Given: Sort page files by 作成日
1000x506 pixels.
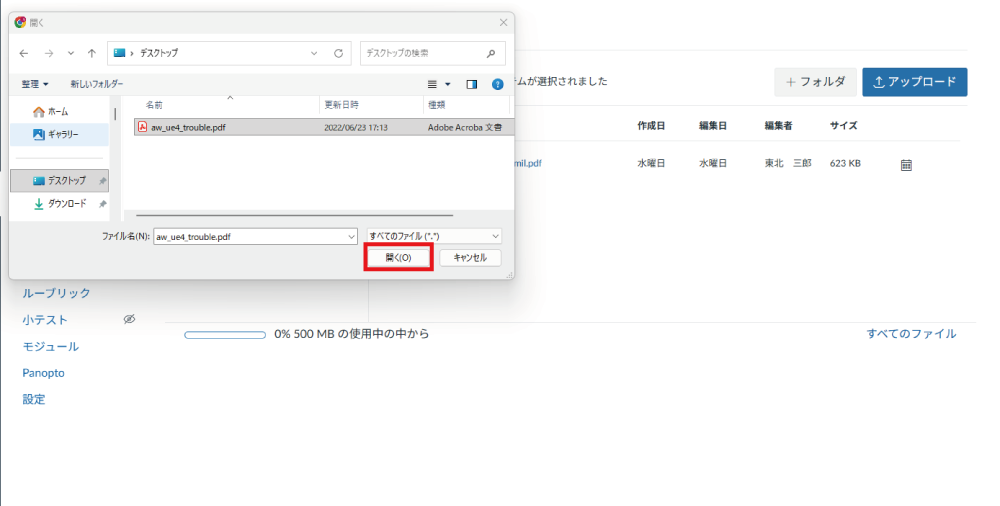Looking at the screenshot, I should pyautogui.click(x=651, y=126).
